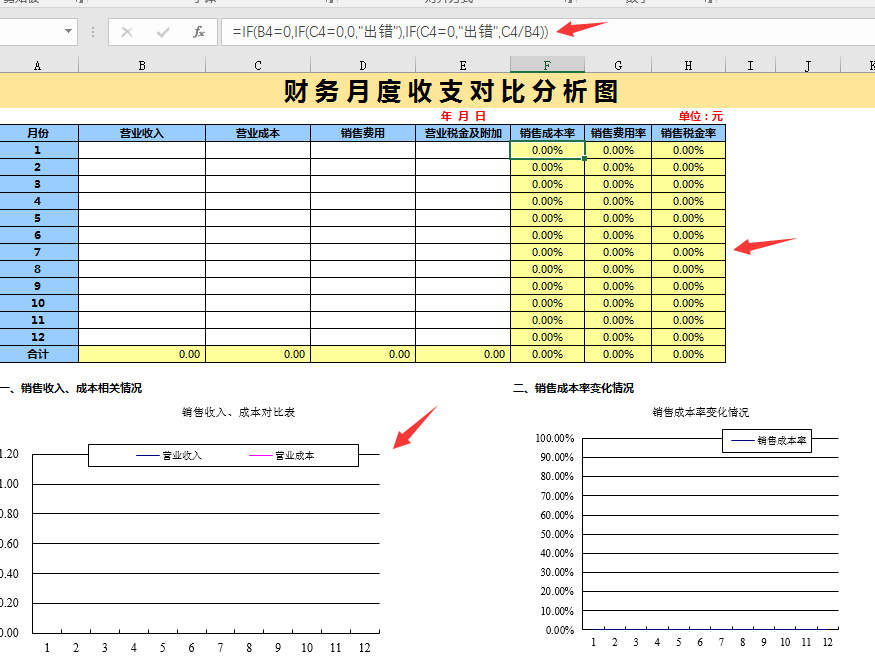The width and height of the screenshot is (875, 659).
Task: Select column C header
Action: pyautogui.click(x=258, y=65)
